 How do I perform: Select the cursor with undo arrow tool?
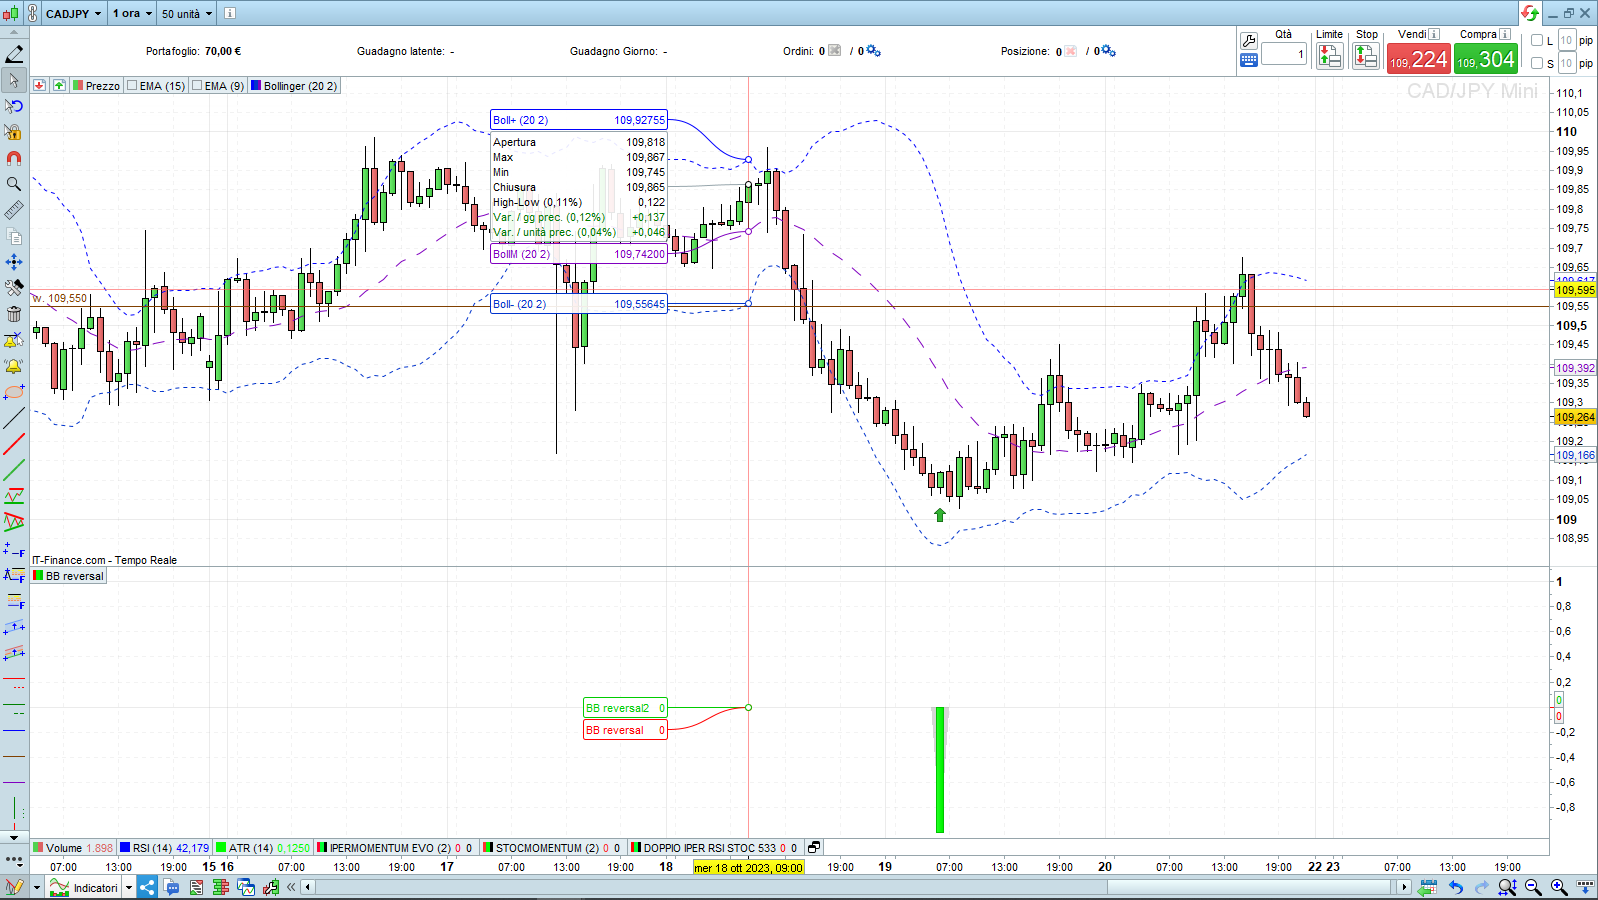click(14, 106)
